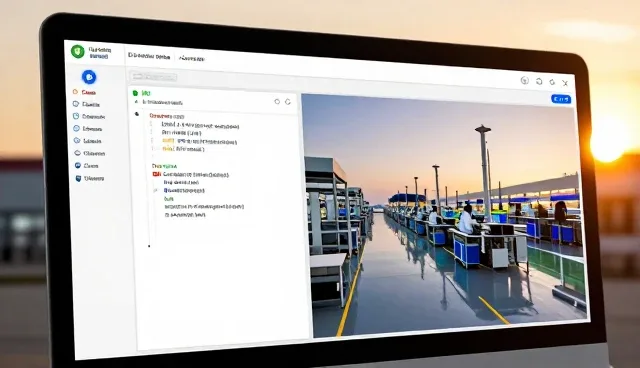Click the blue pill button above the photo

click(x=561, y=99)
